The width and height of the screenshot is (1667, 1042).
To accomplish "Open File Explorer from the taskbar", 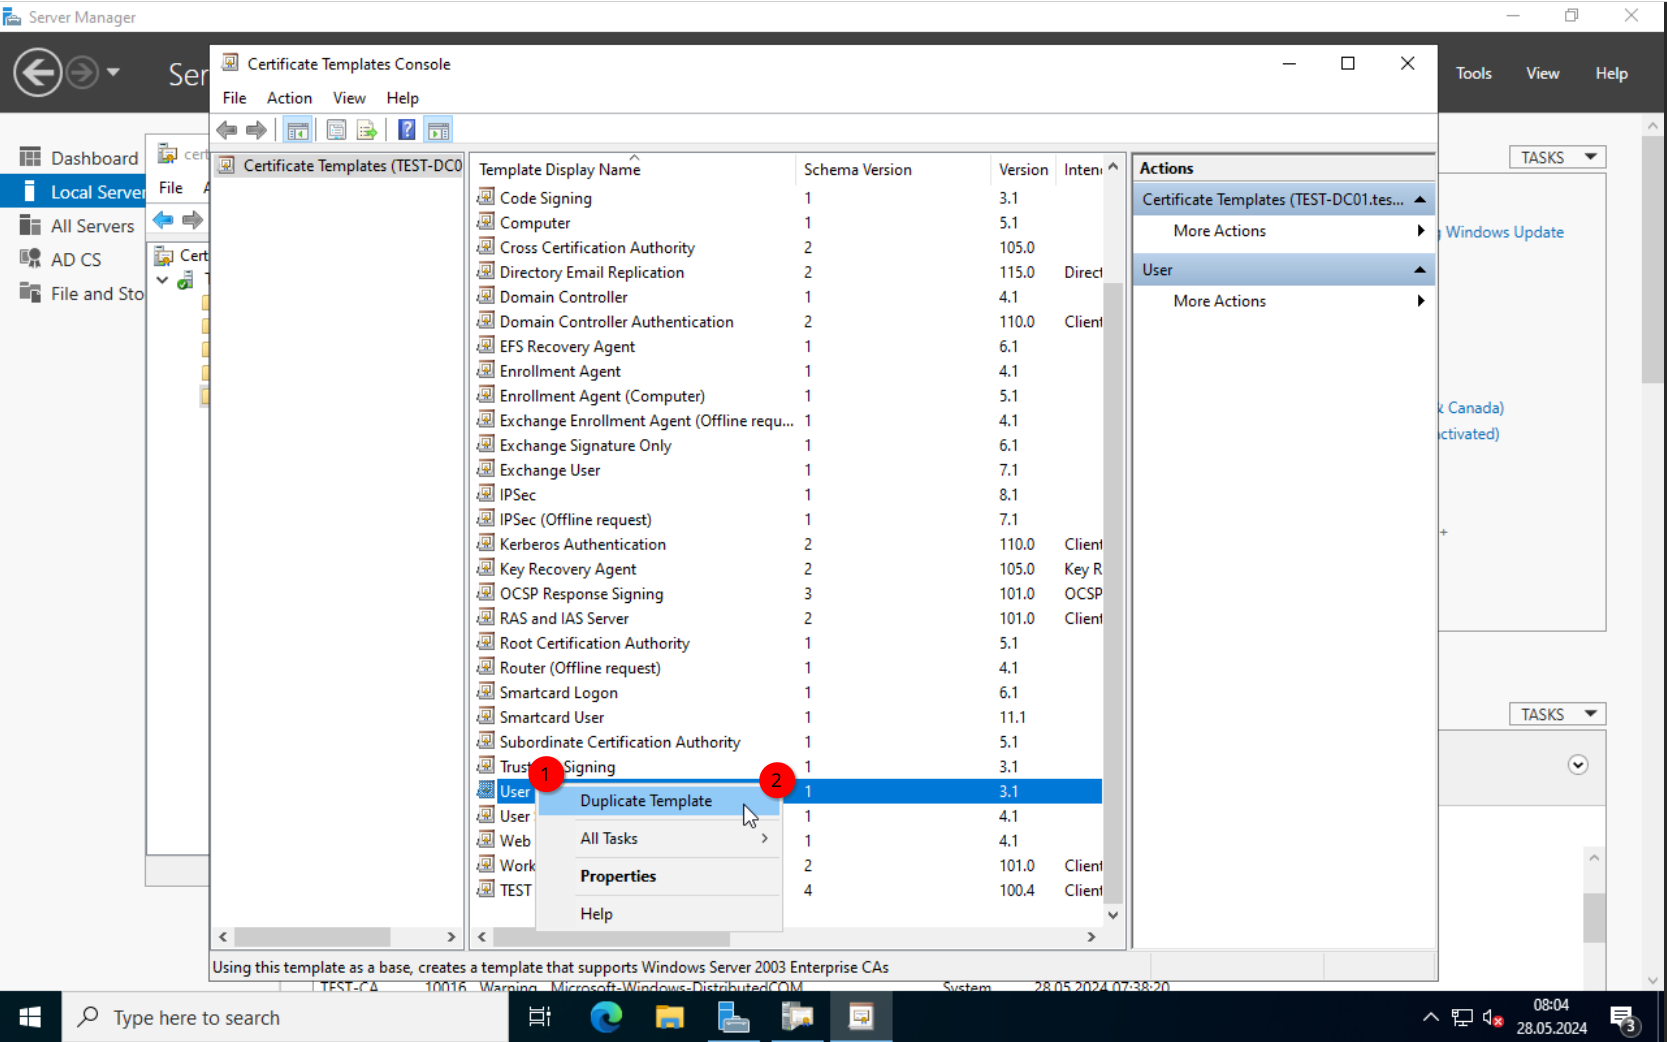I will [669, 1017].
